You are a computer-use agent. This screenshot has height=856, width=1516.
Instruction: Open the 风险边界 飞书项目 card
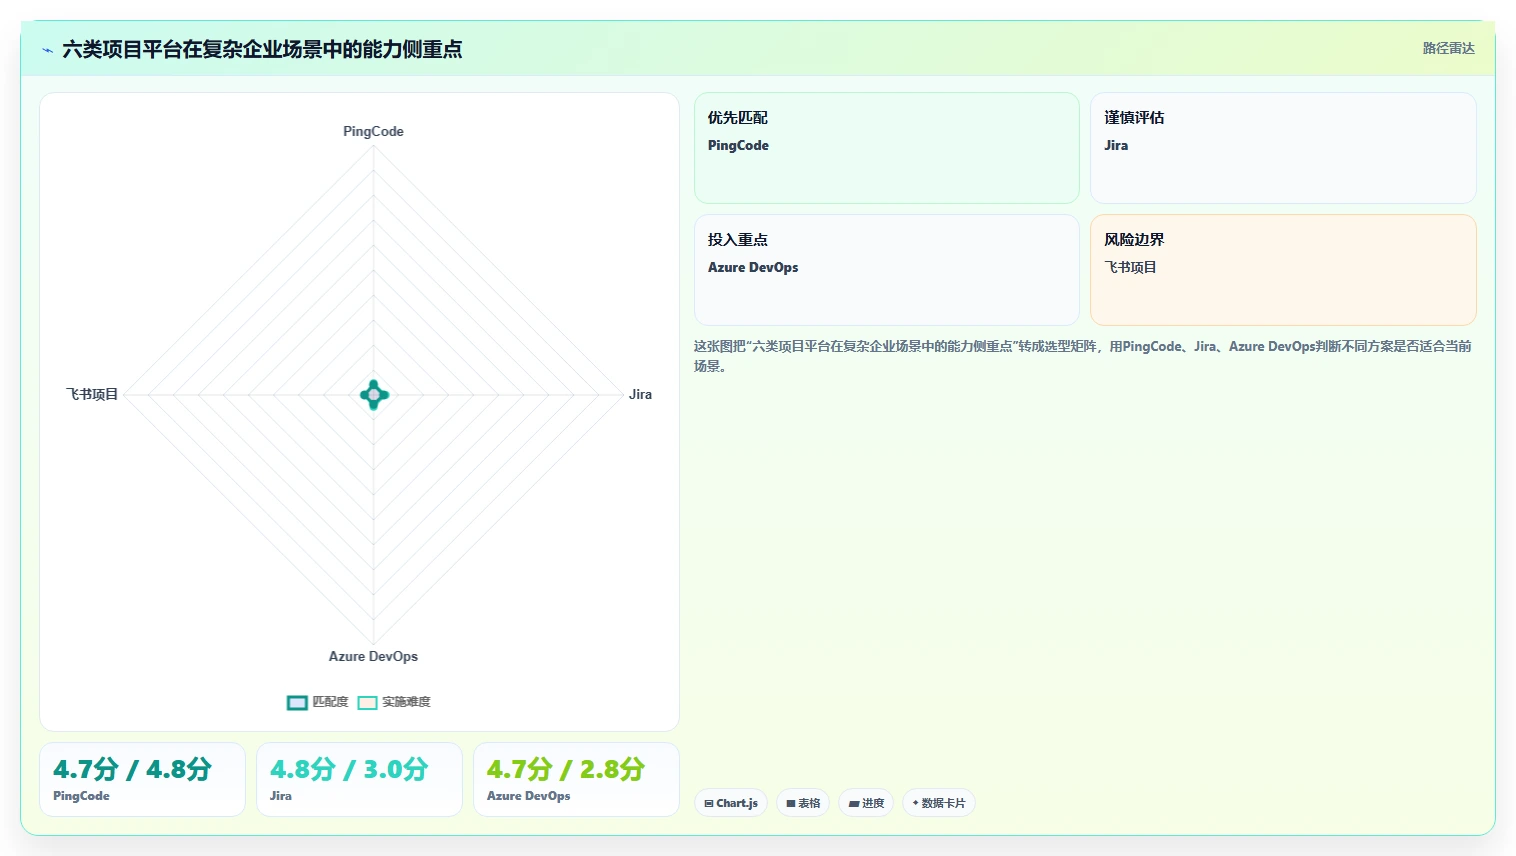1283,270
